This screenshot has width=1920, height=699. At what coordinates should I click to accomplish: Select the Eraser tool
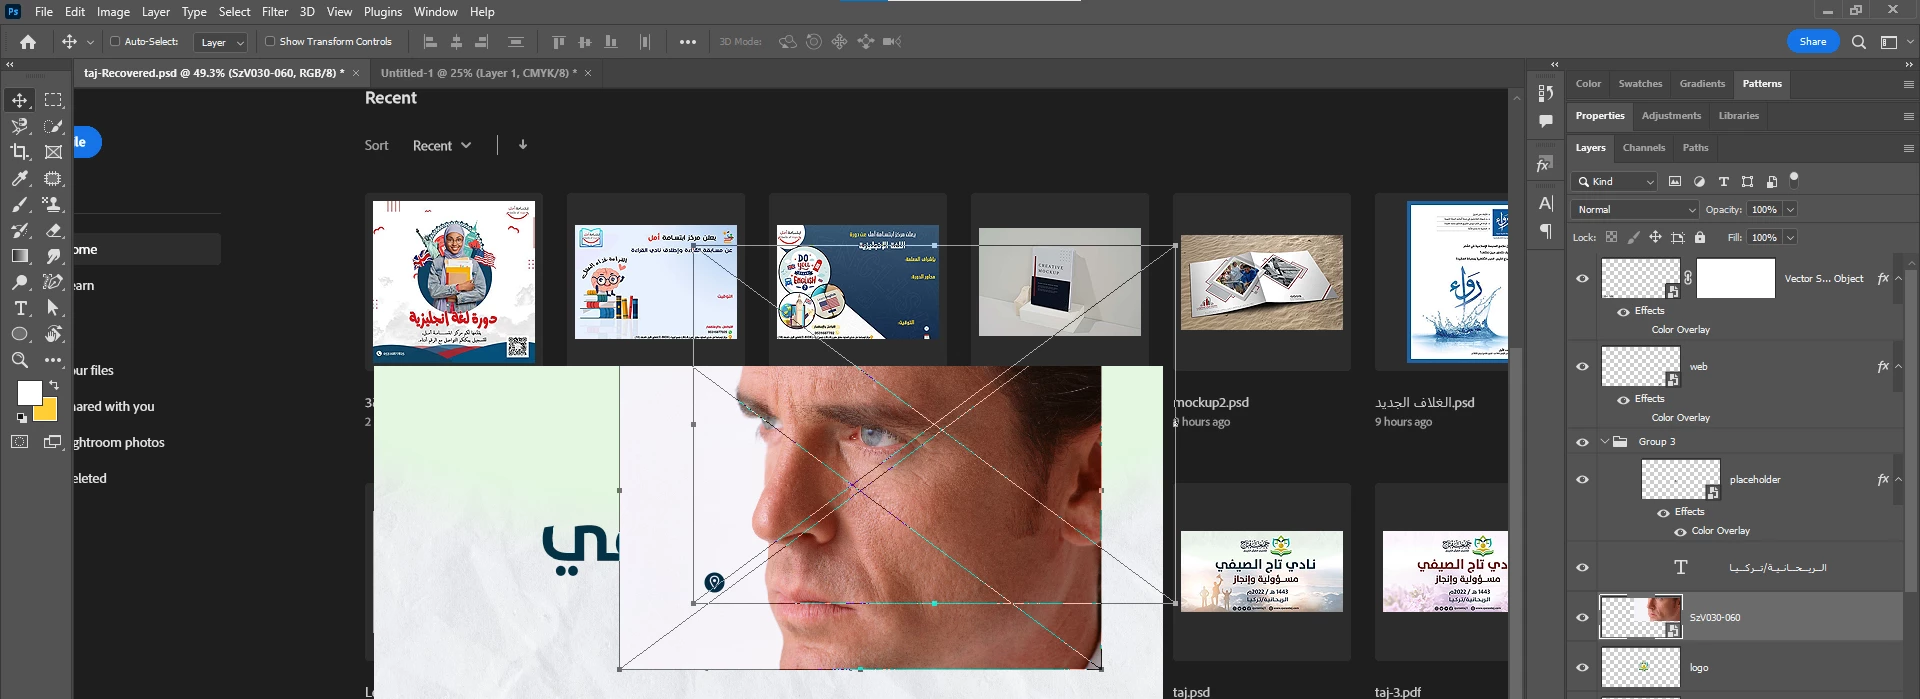[x=53, y=230]
